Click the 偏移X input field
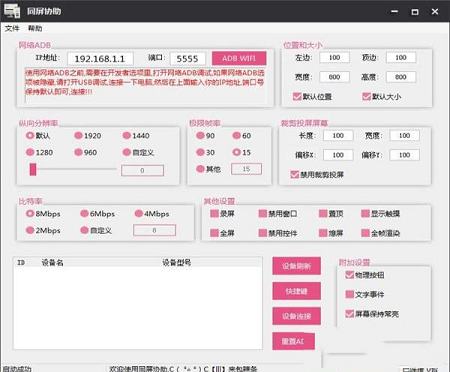Image resolution: width=450 pixels, height=372 pixels. pyautogui.click(x=338, y=155)
